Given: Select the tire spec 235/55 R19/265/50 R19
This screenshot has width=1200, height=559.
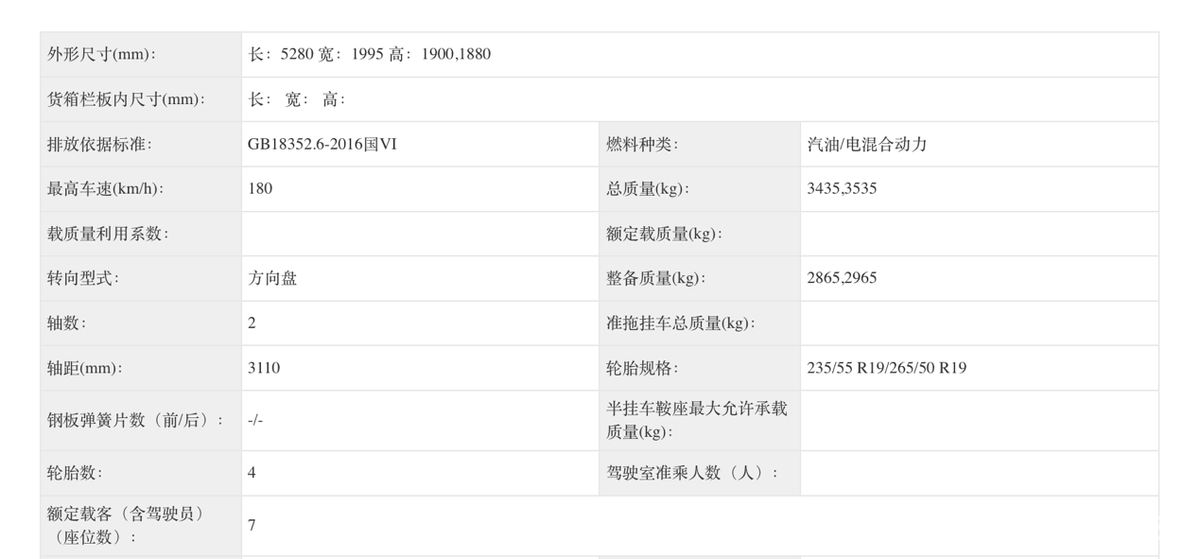Looking at the screenshot, I should tap(886, 368).
